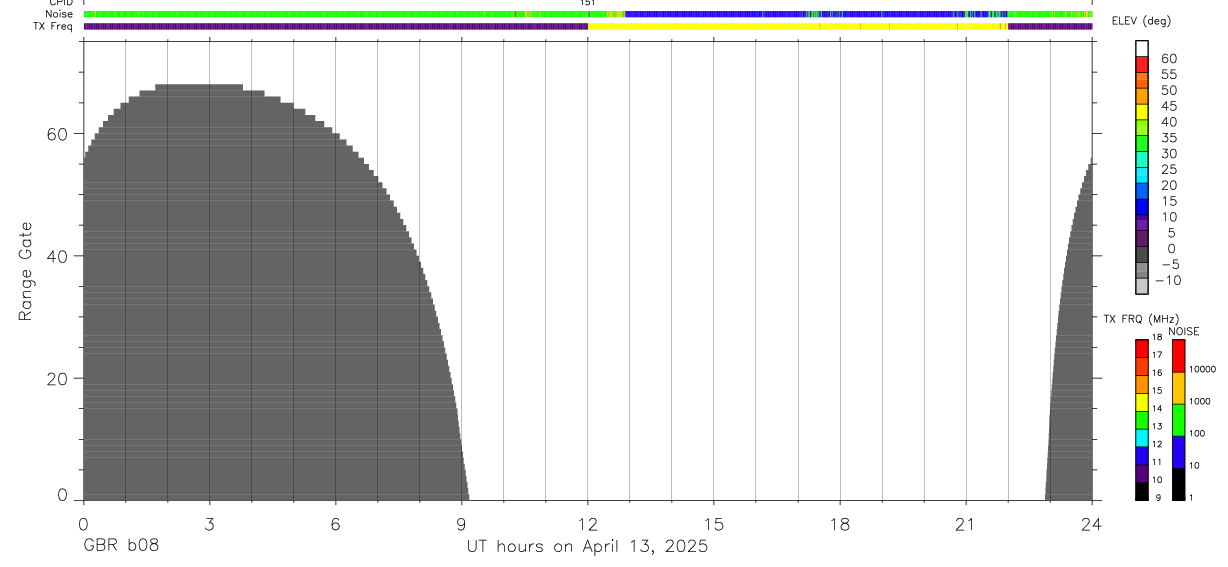Screen dimensions: 1228x567
Task: Click the '18' TX FRQ scale value
Action: click(1156, 337)
